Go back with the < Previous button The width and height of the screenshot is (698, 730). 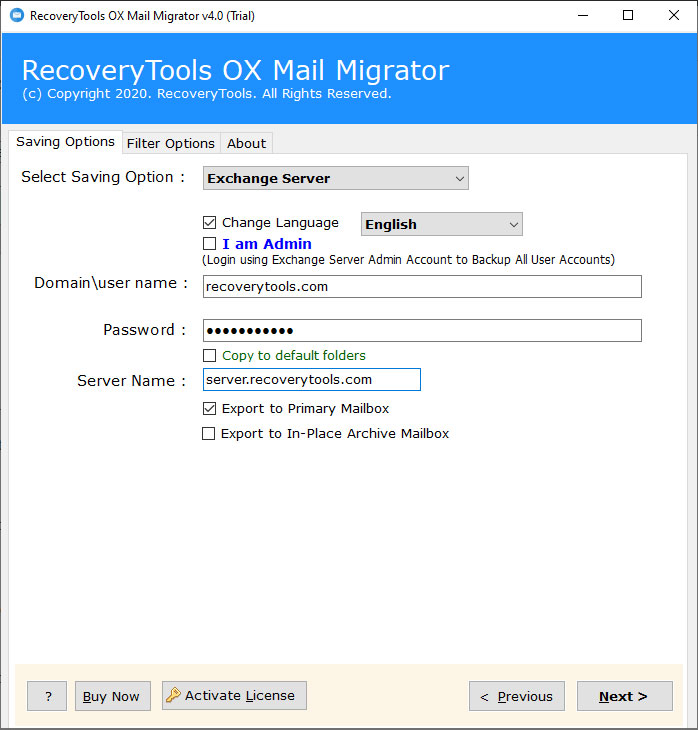(516, 696)
